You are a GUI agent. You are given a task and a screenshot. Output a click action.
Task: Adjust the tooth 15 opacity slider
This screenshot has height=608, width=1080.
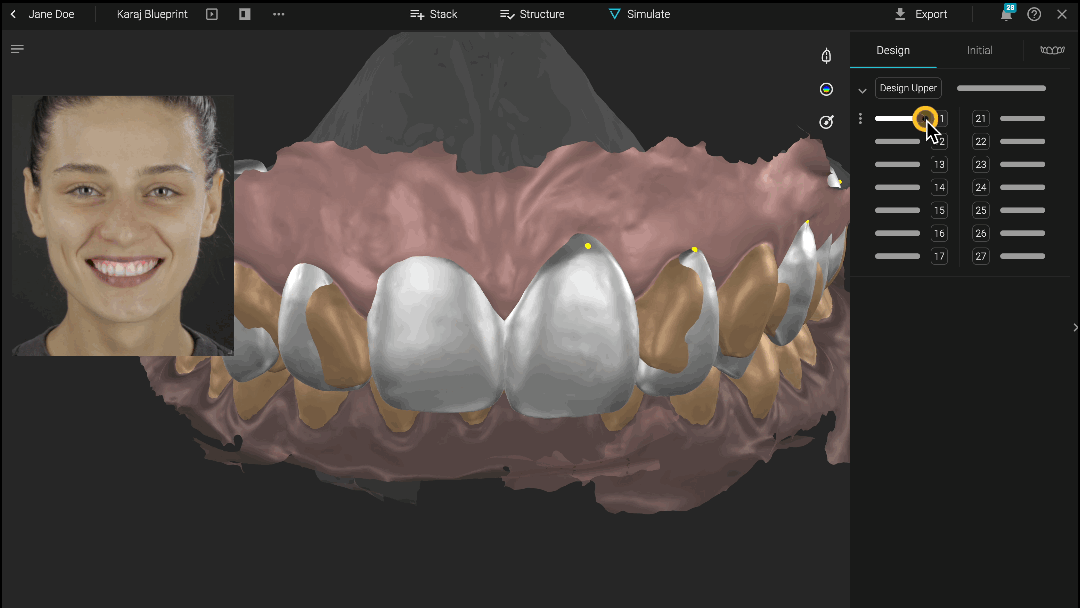coord(897,210)
